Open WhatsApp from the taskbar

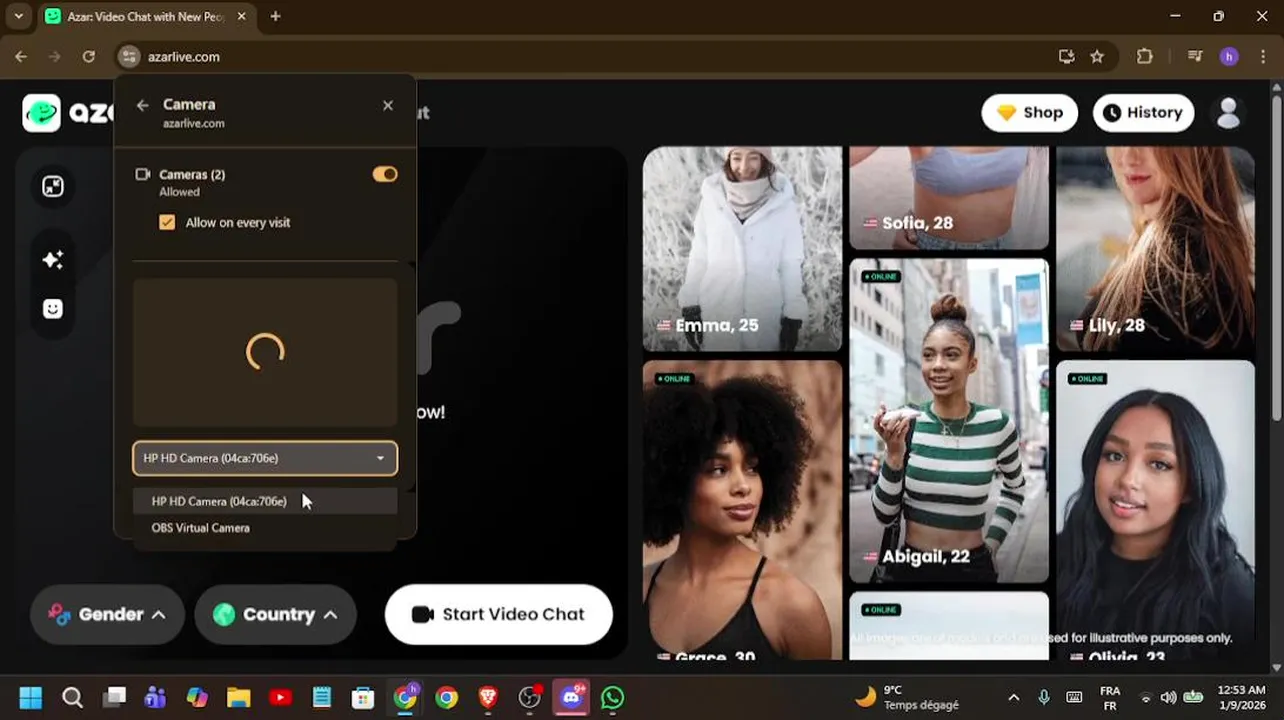tap(613, 697)
